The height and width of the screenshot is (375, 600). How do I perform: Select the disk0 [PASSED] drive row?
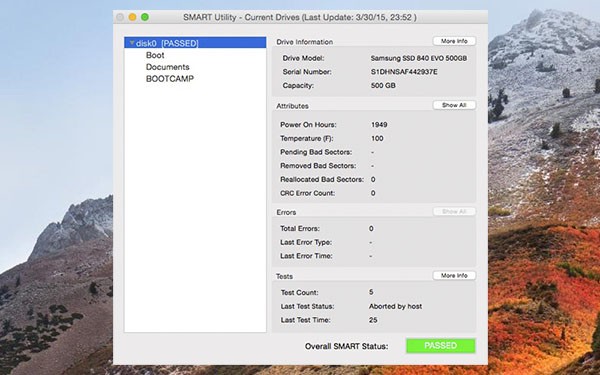point(195,42)
